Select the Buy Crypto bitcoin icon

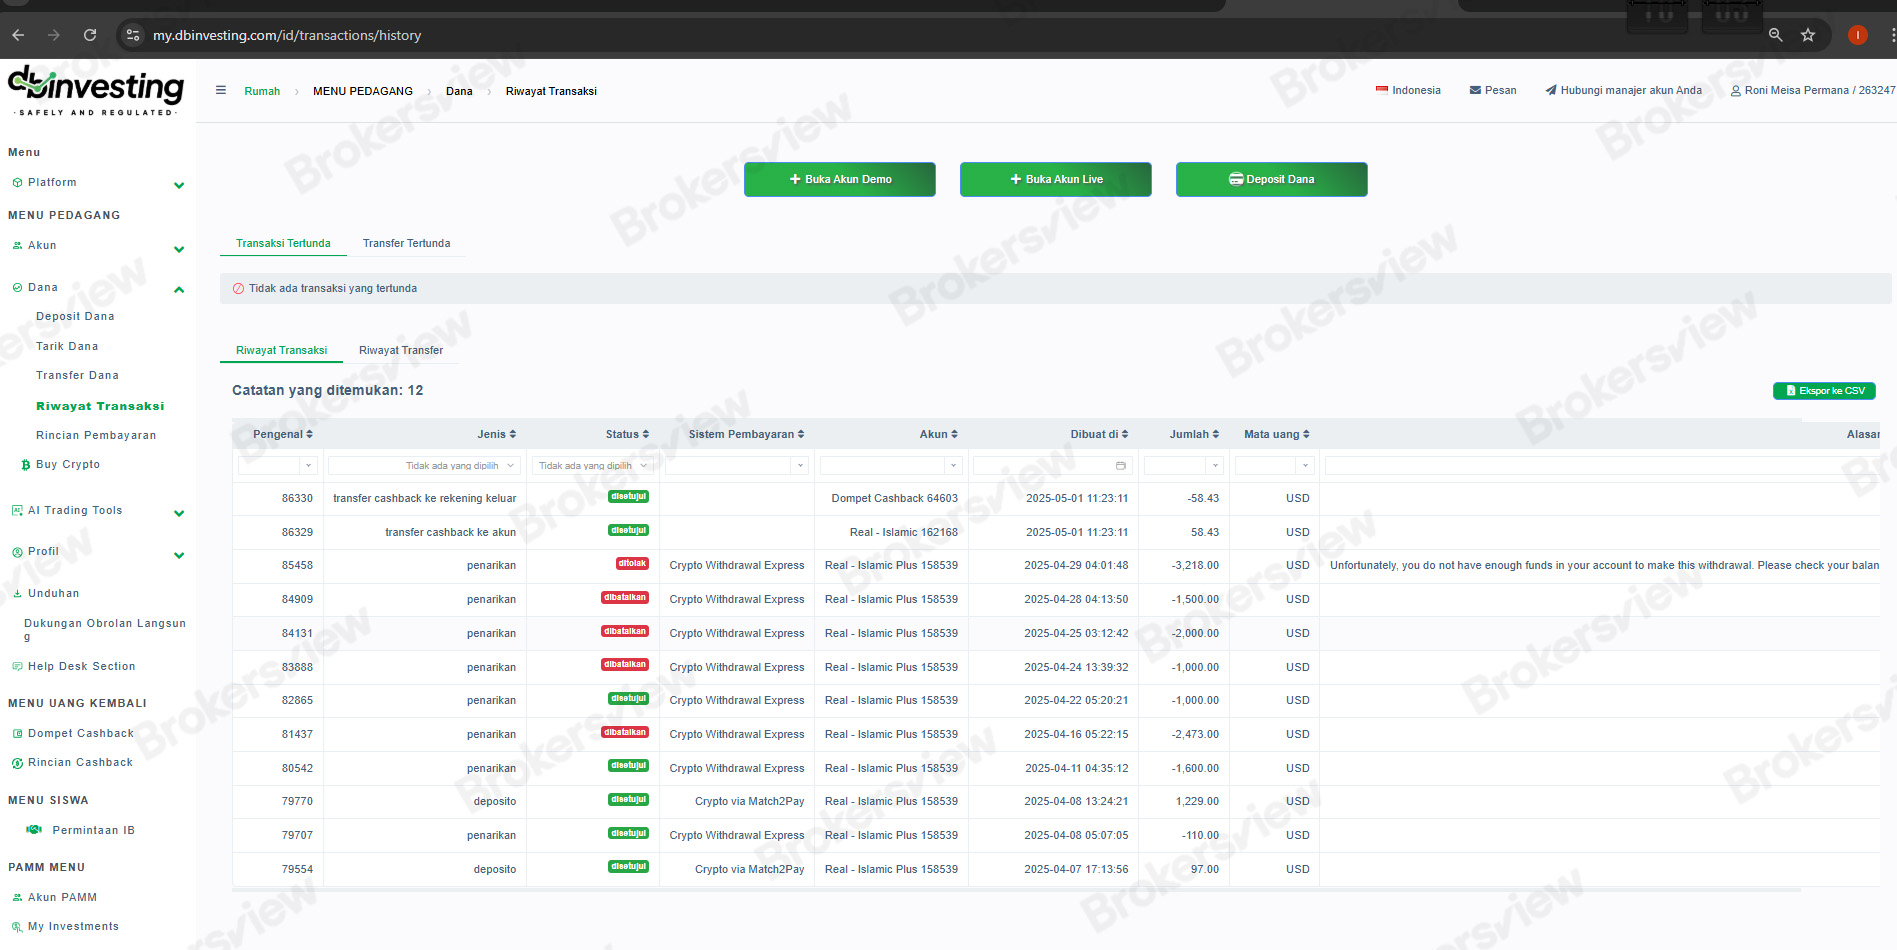[24, 464]
